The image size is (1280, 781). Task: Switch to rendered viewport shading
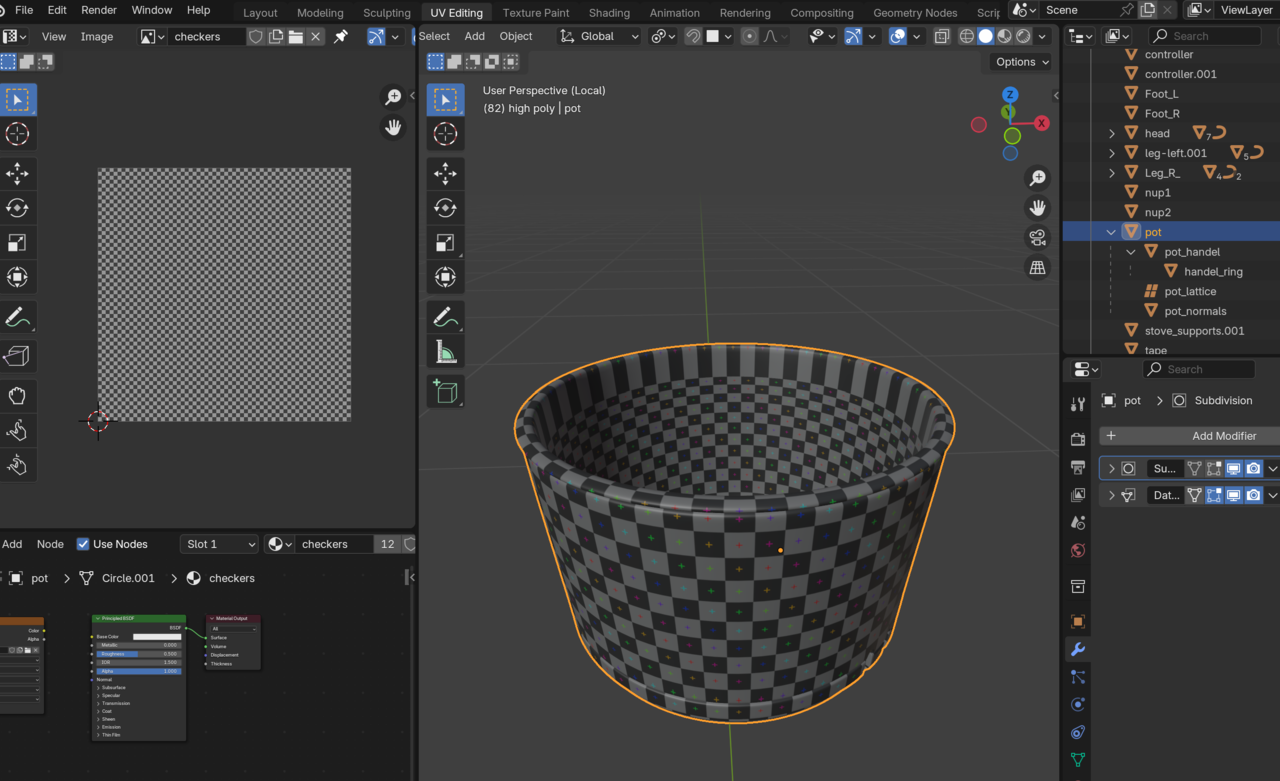click(x=1024, y=36)
